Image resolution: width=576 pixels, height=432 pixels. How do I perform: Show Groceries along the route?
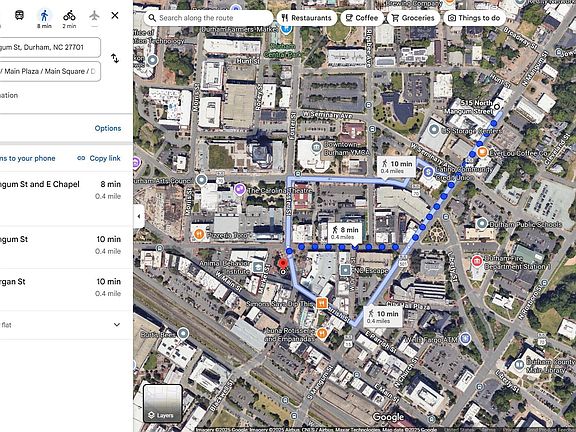click(x=413, y=18)
